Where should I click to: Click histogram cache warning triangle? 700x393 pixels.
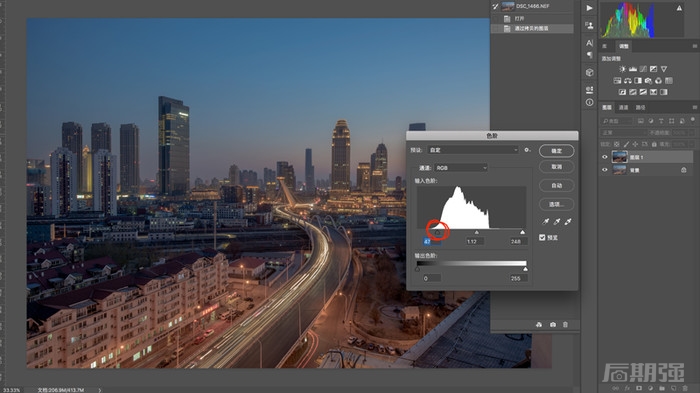click(679, 8)
